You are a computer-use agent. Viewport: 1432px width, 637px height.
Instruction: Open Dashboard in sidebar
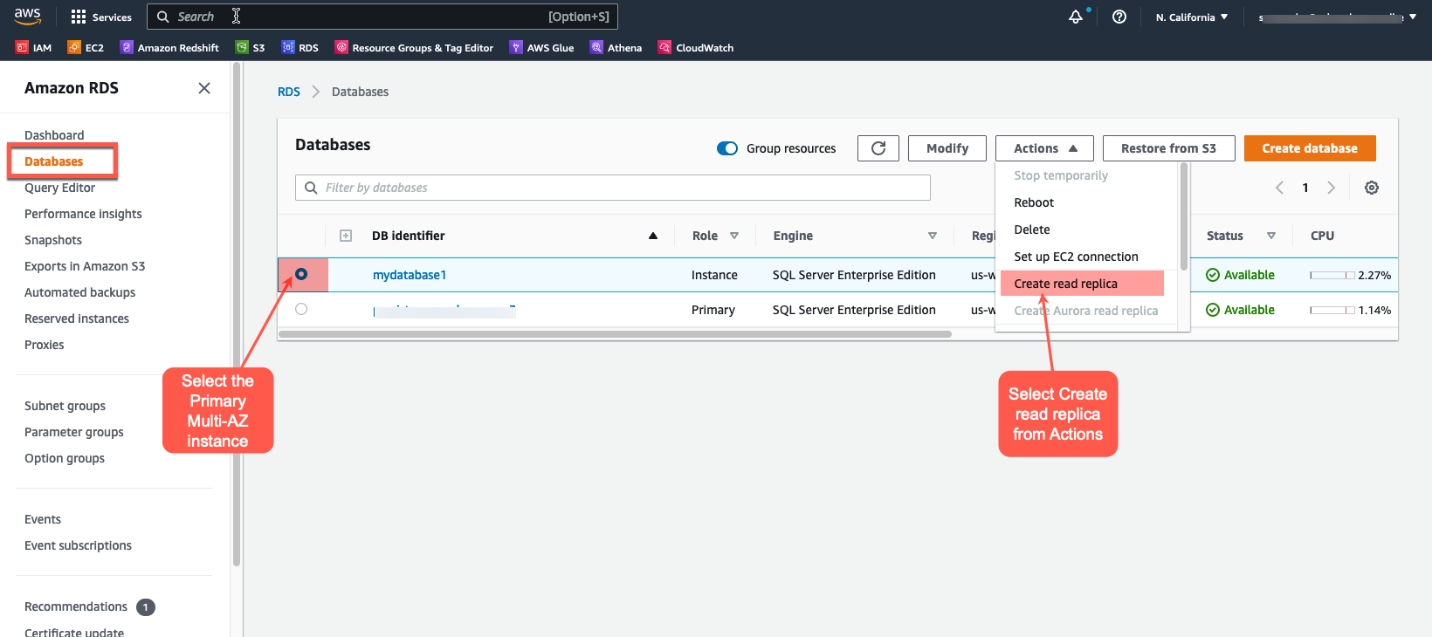tap(54, 135)
